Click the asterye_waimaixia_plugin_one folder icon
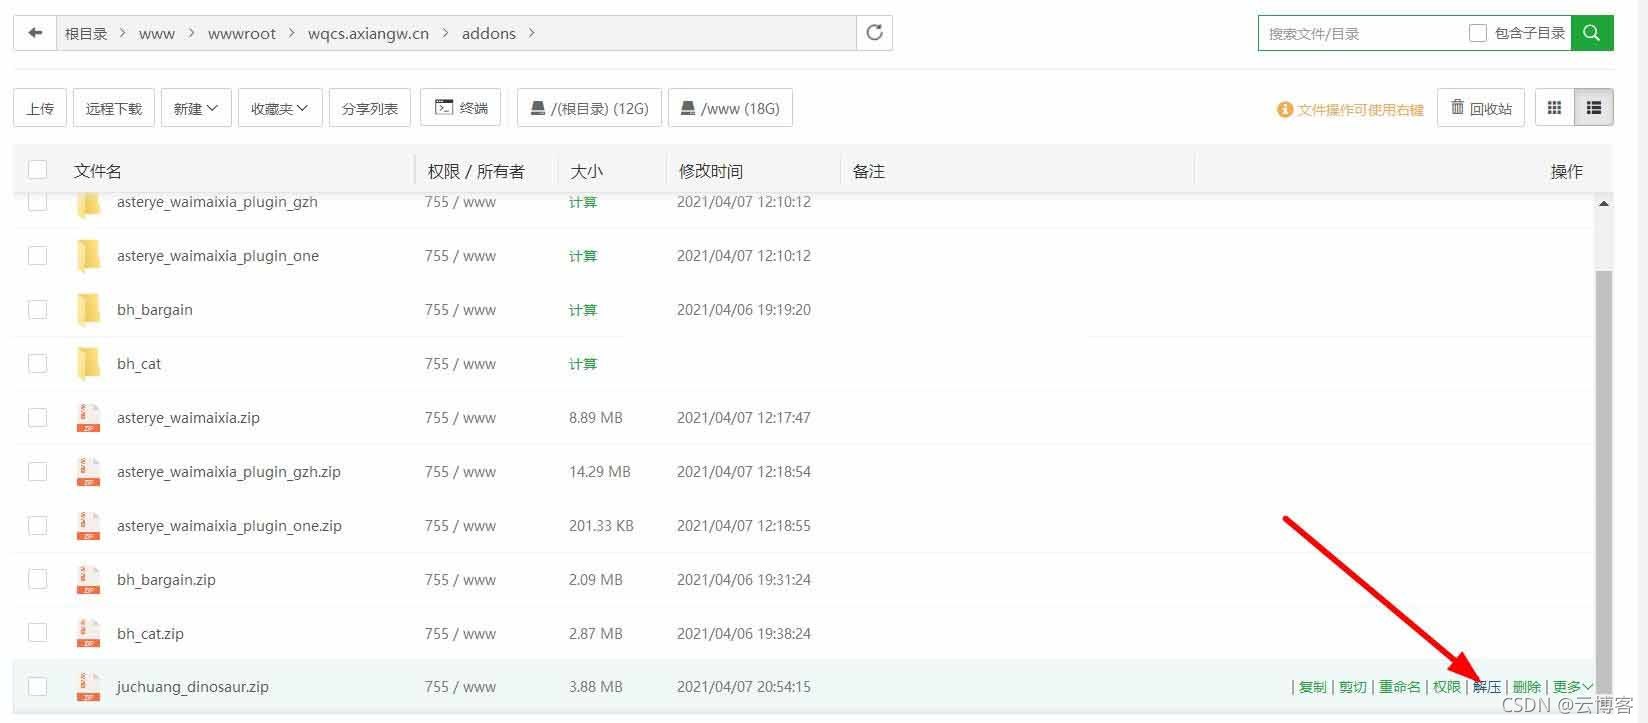The width and height of the screenshot is (1648, 723). pos(88,256)
